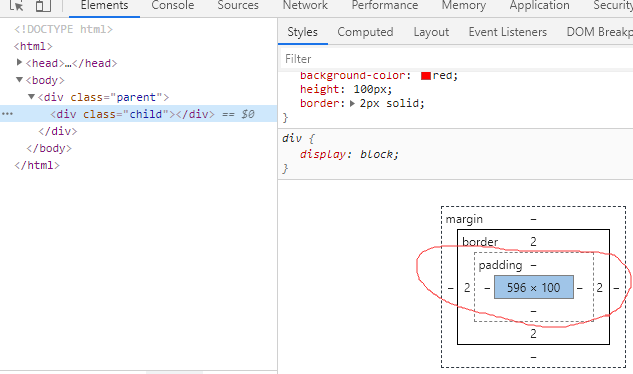Click the border label in box model
633x374 pixels.
pos(480,242)
